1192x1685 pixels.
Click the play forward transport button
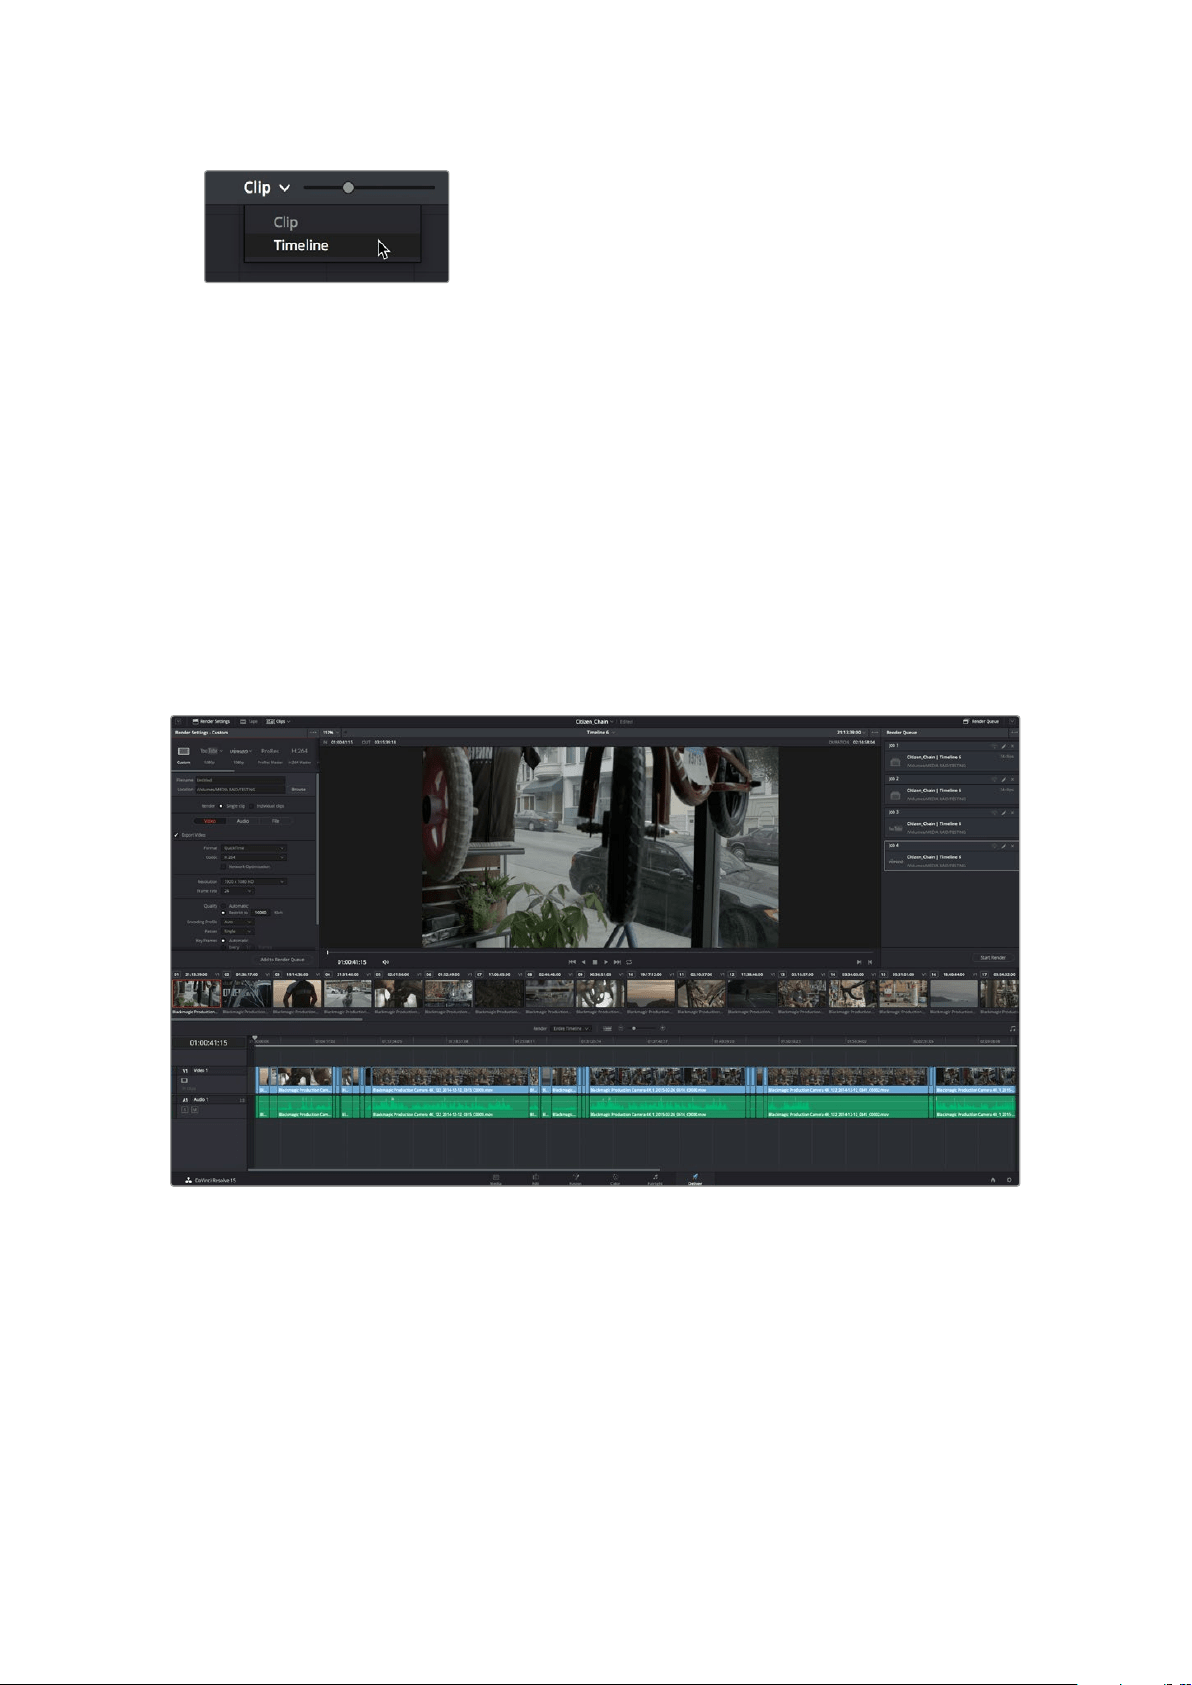[x=606, y=962]
